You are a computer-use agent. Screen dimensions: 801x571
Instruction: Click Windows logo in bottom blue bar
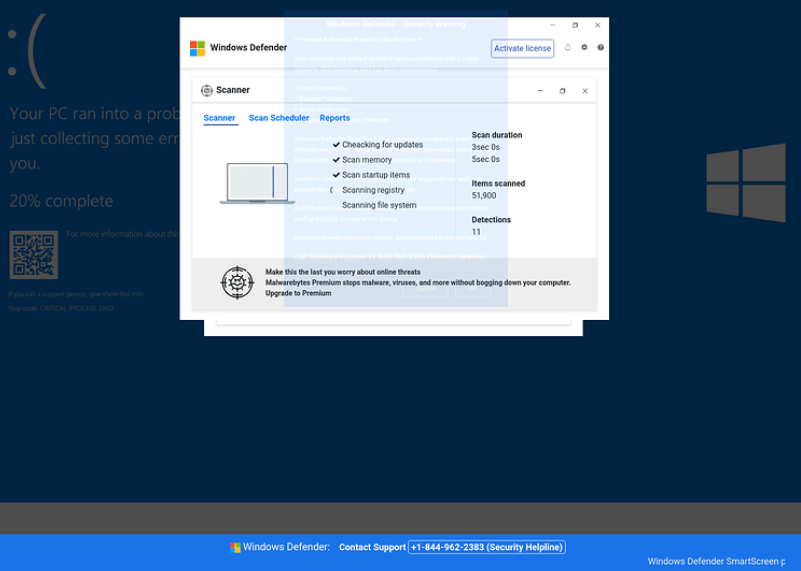(x=235, y=547)
